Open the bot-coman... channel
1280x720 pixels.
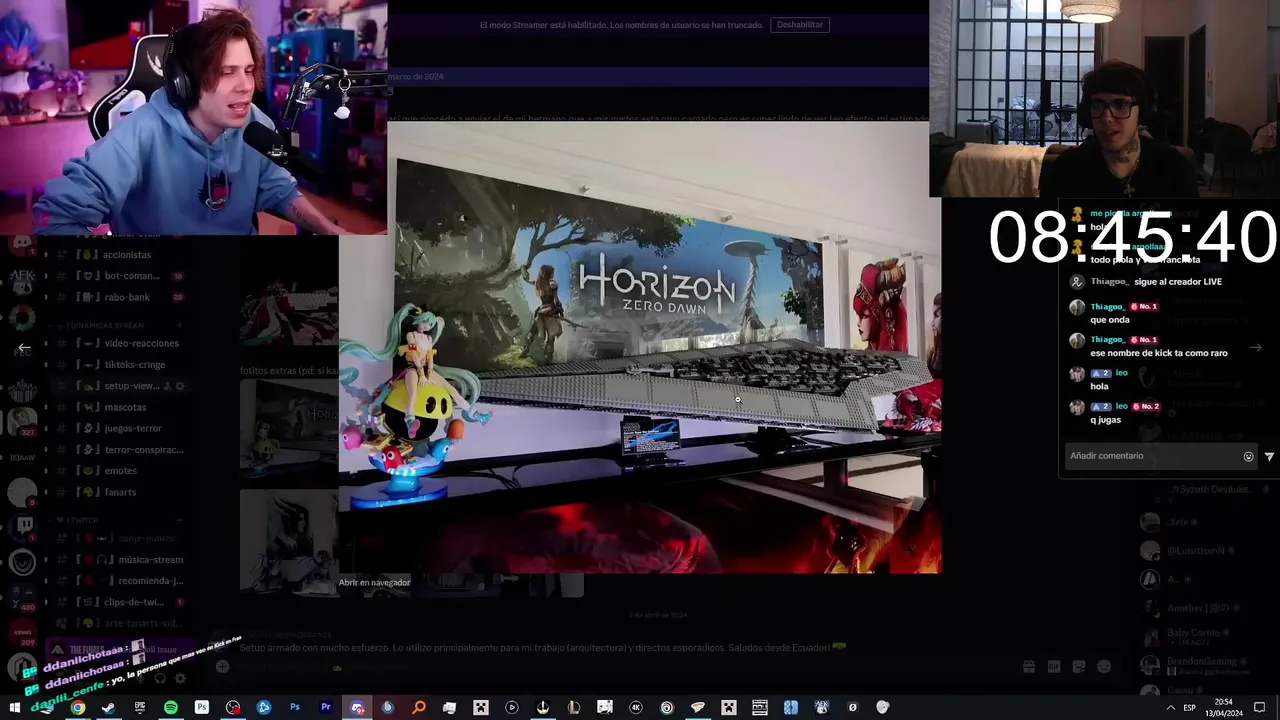[x=118, y=276]
